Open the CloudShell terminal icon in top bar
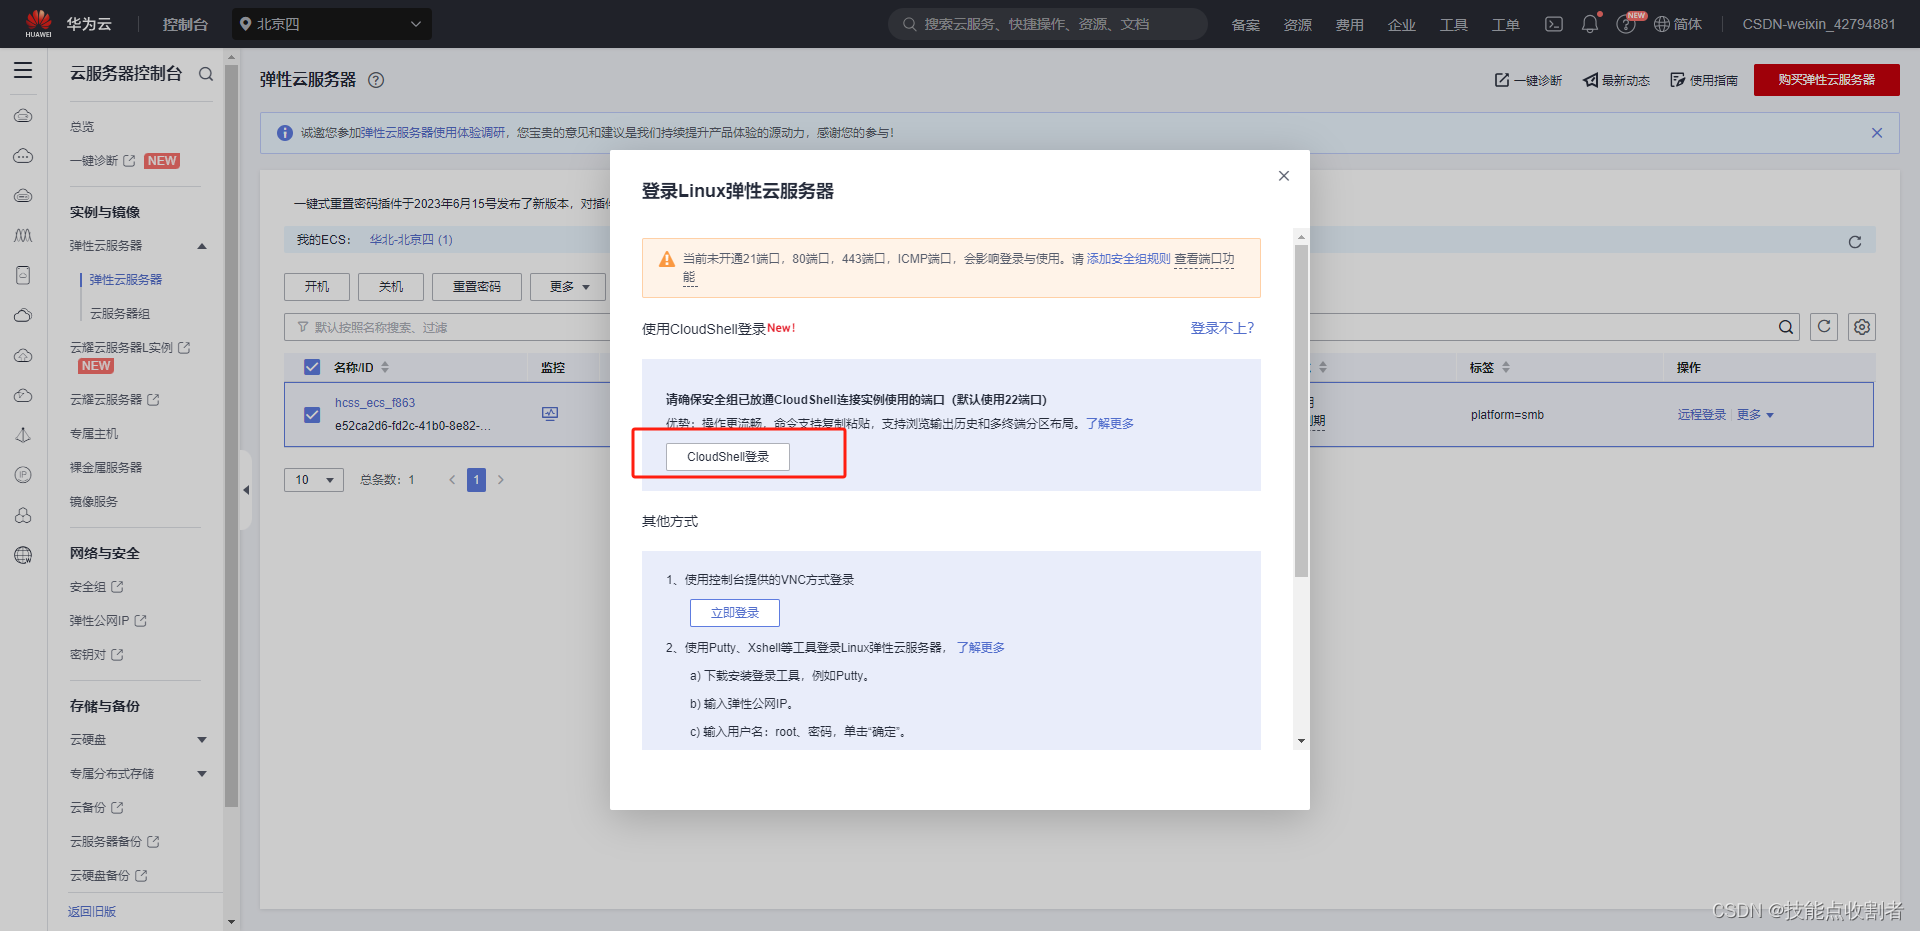 point(1554,24)
